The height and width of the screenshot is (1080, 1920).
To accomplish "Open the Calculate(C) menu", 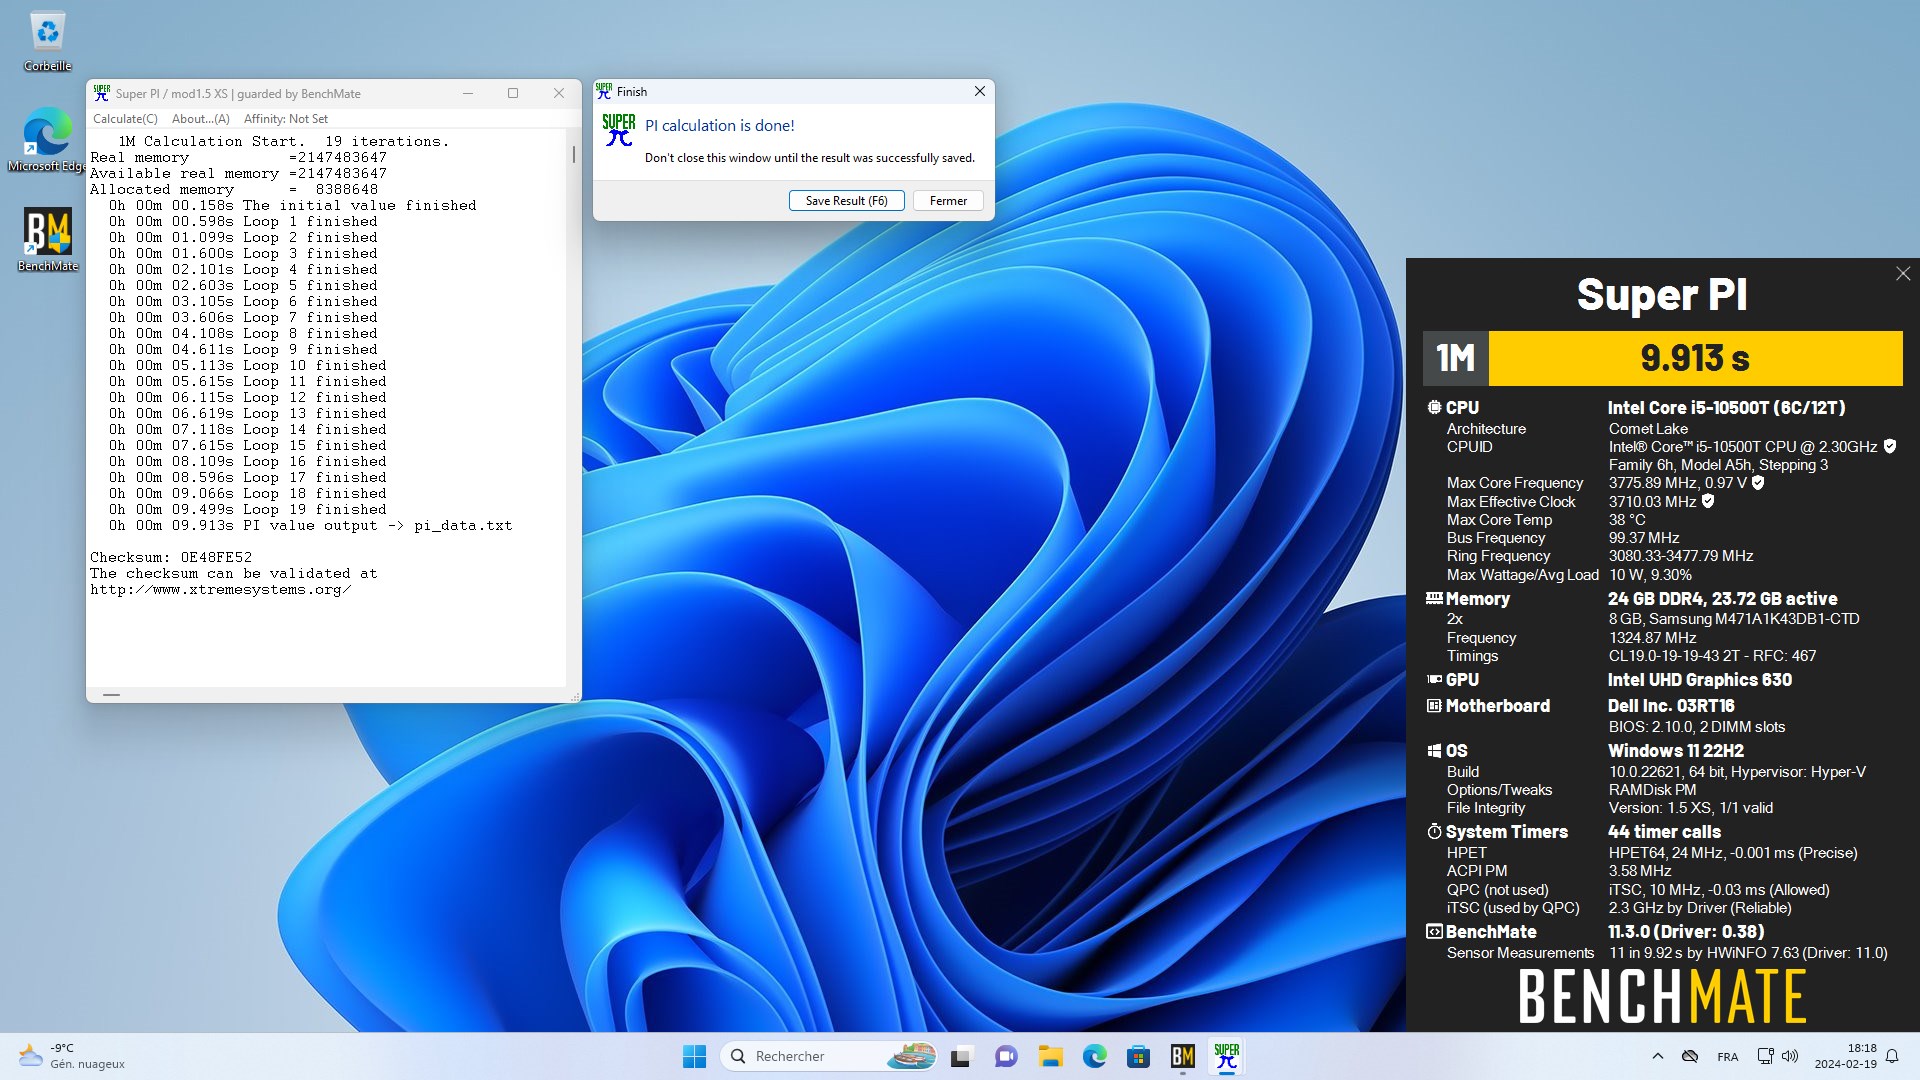I will click(x=125, y=118).
